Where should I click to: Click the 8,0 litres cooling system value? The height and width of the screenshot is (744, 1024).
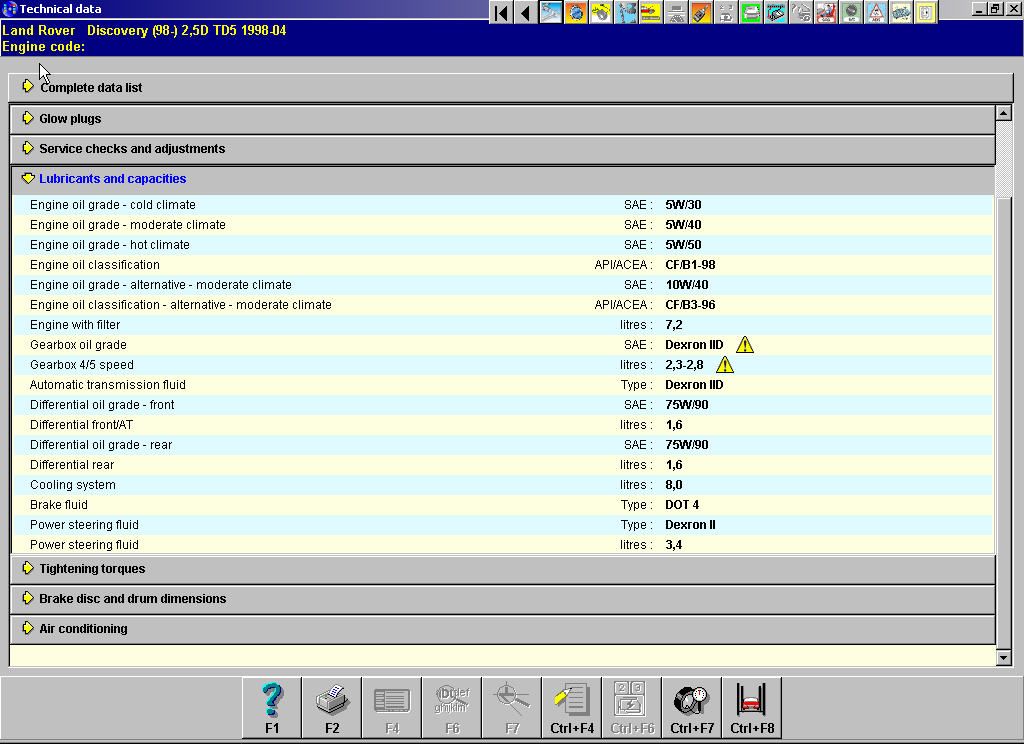[674, 485]
